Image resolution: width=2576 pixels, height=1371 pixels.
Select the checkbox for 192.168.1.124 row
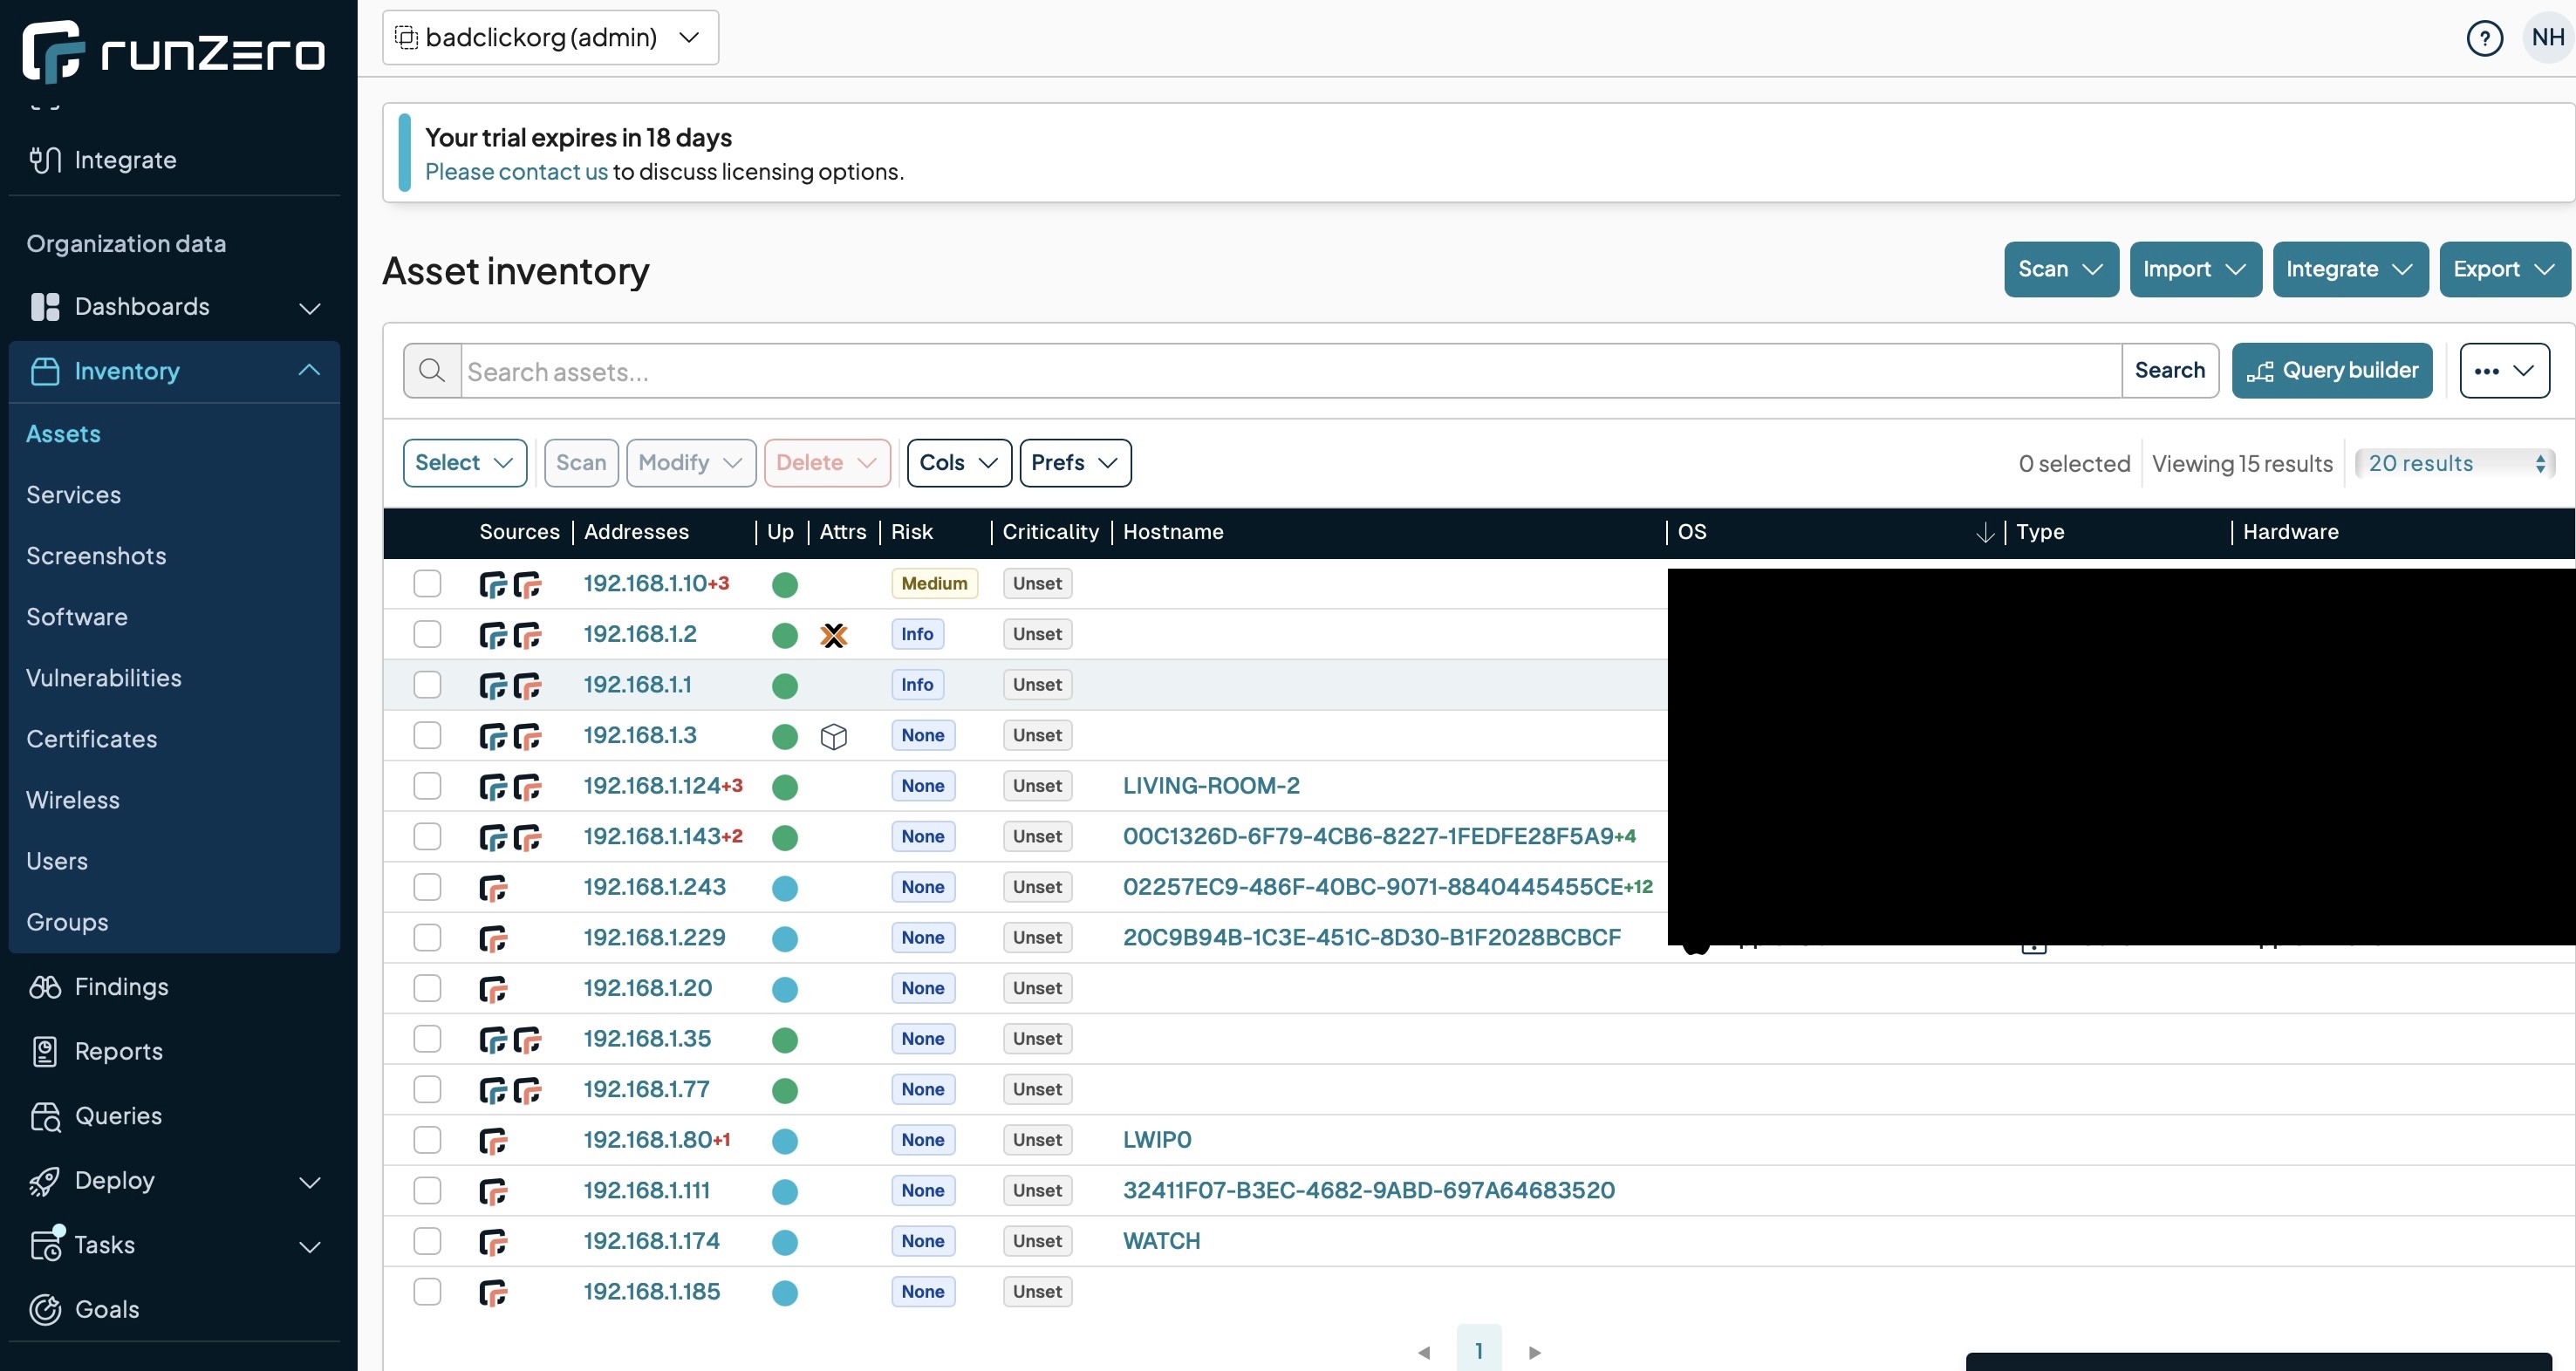(x=427, y=786)
